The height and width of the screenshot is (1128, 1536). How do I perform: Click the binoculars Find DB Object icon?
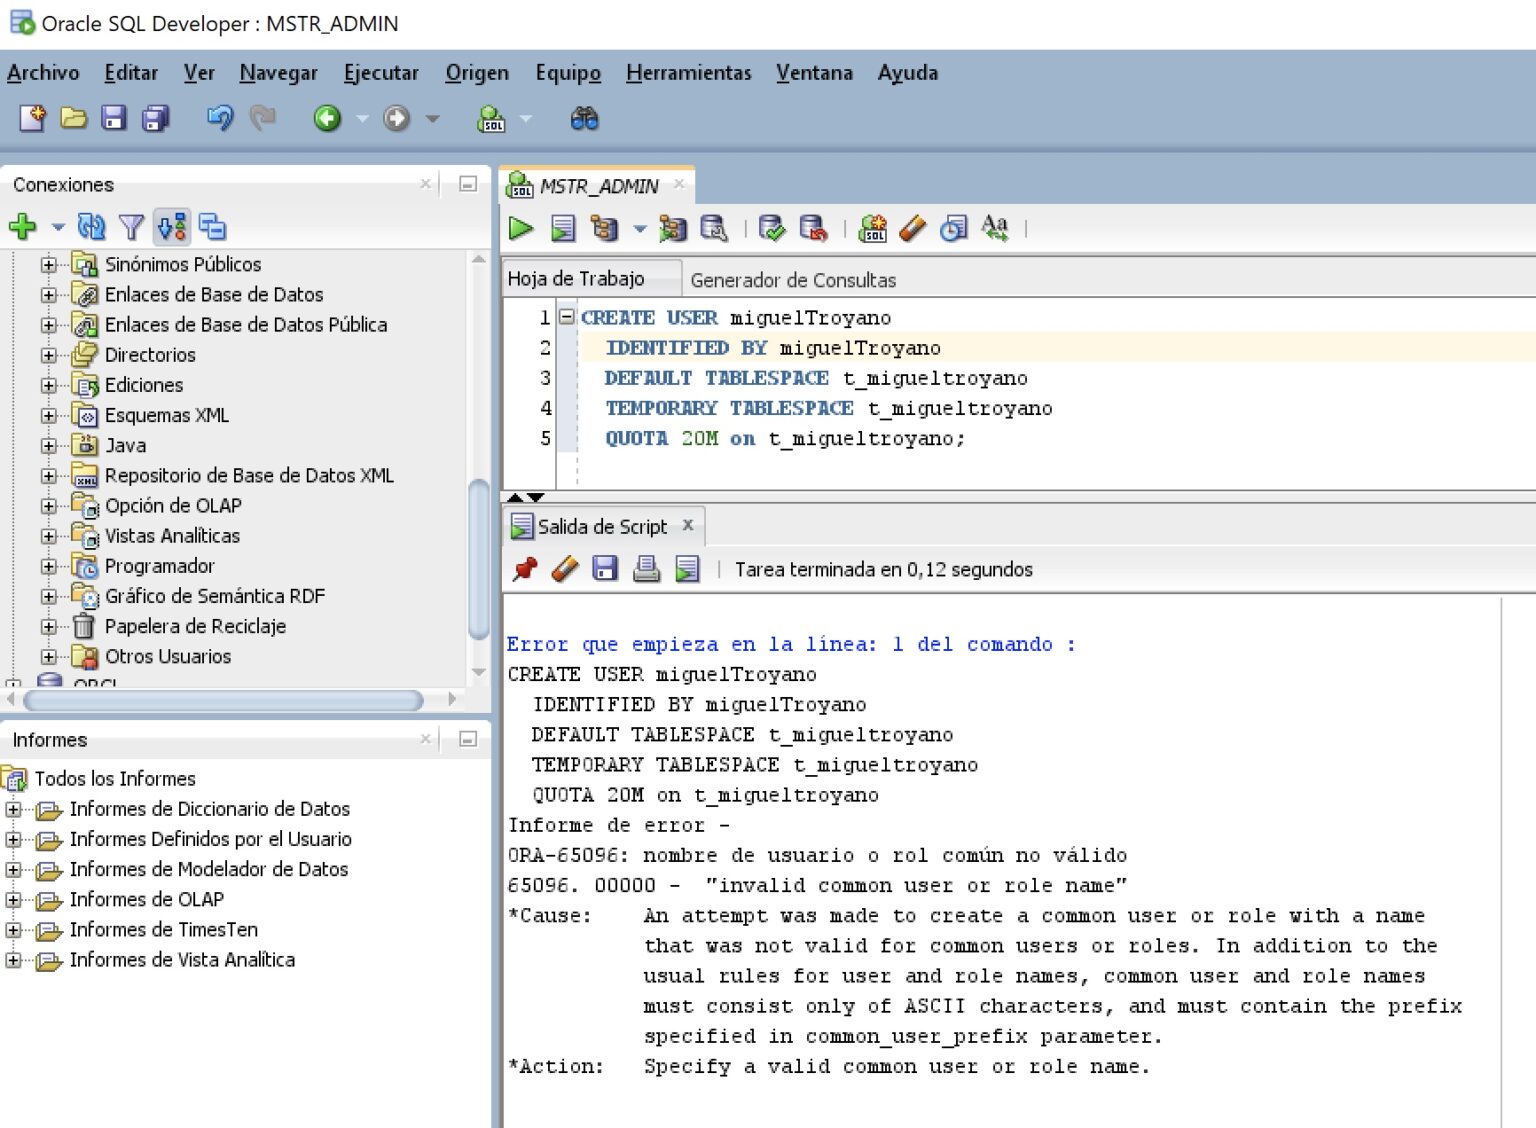click(x=584, y=119)
